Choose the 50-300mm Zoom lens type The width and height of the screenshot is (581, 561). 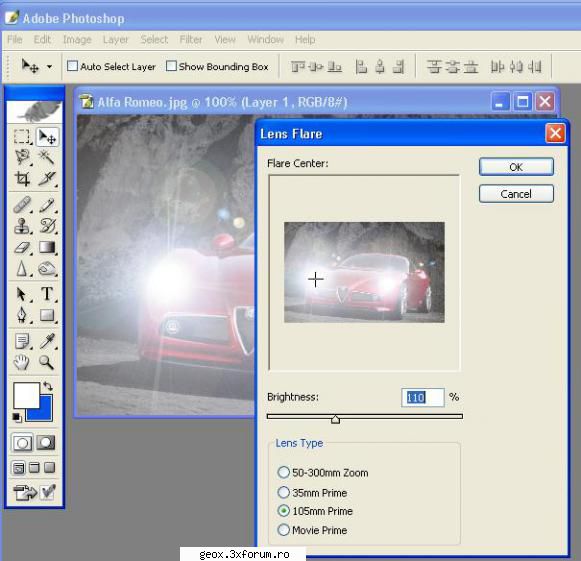click(x=283, y=472)
